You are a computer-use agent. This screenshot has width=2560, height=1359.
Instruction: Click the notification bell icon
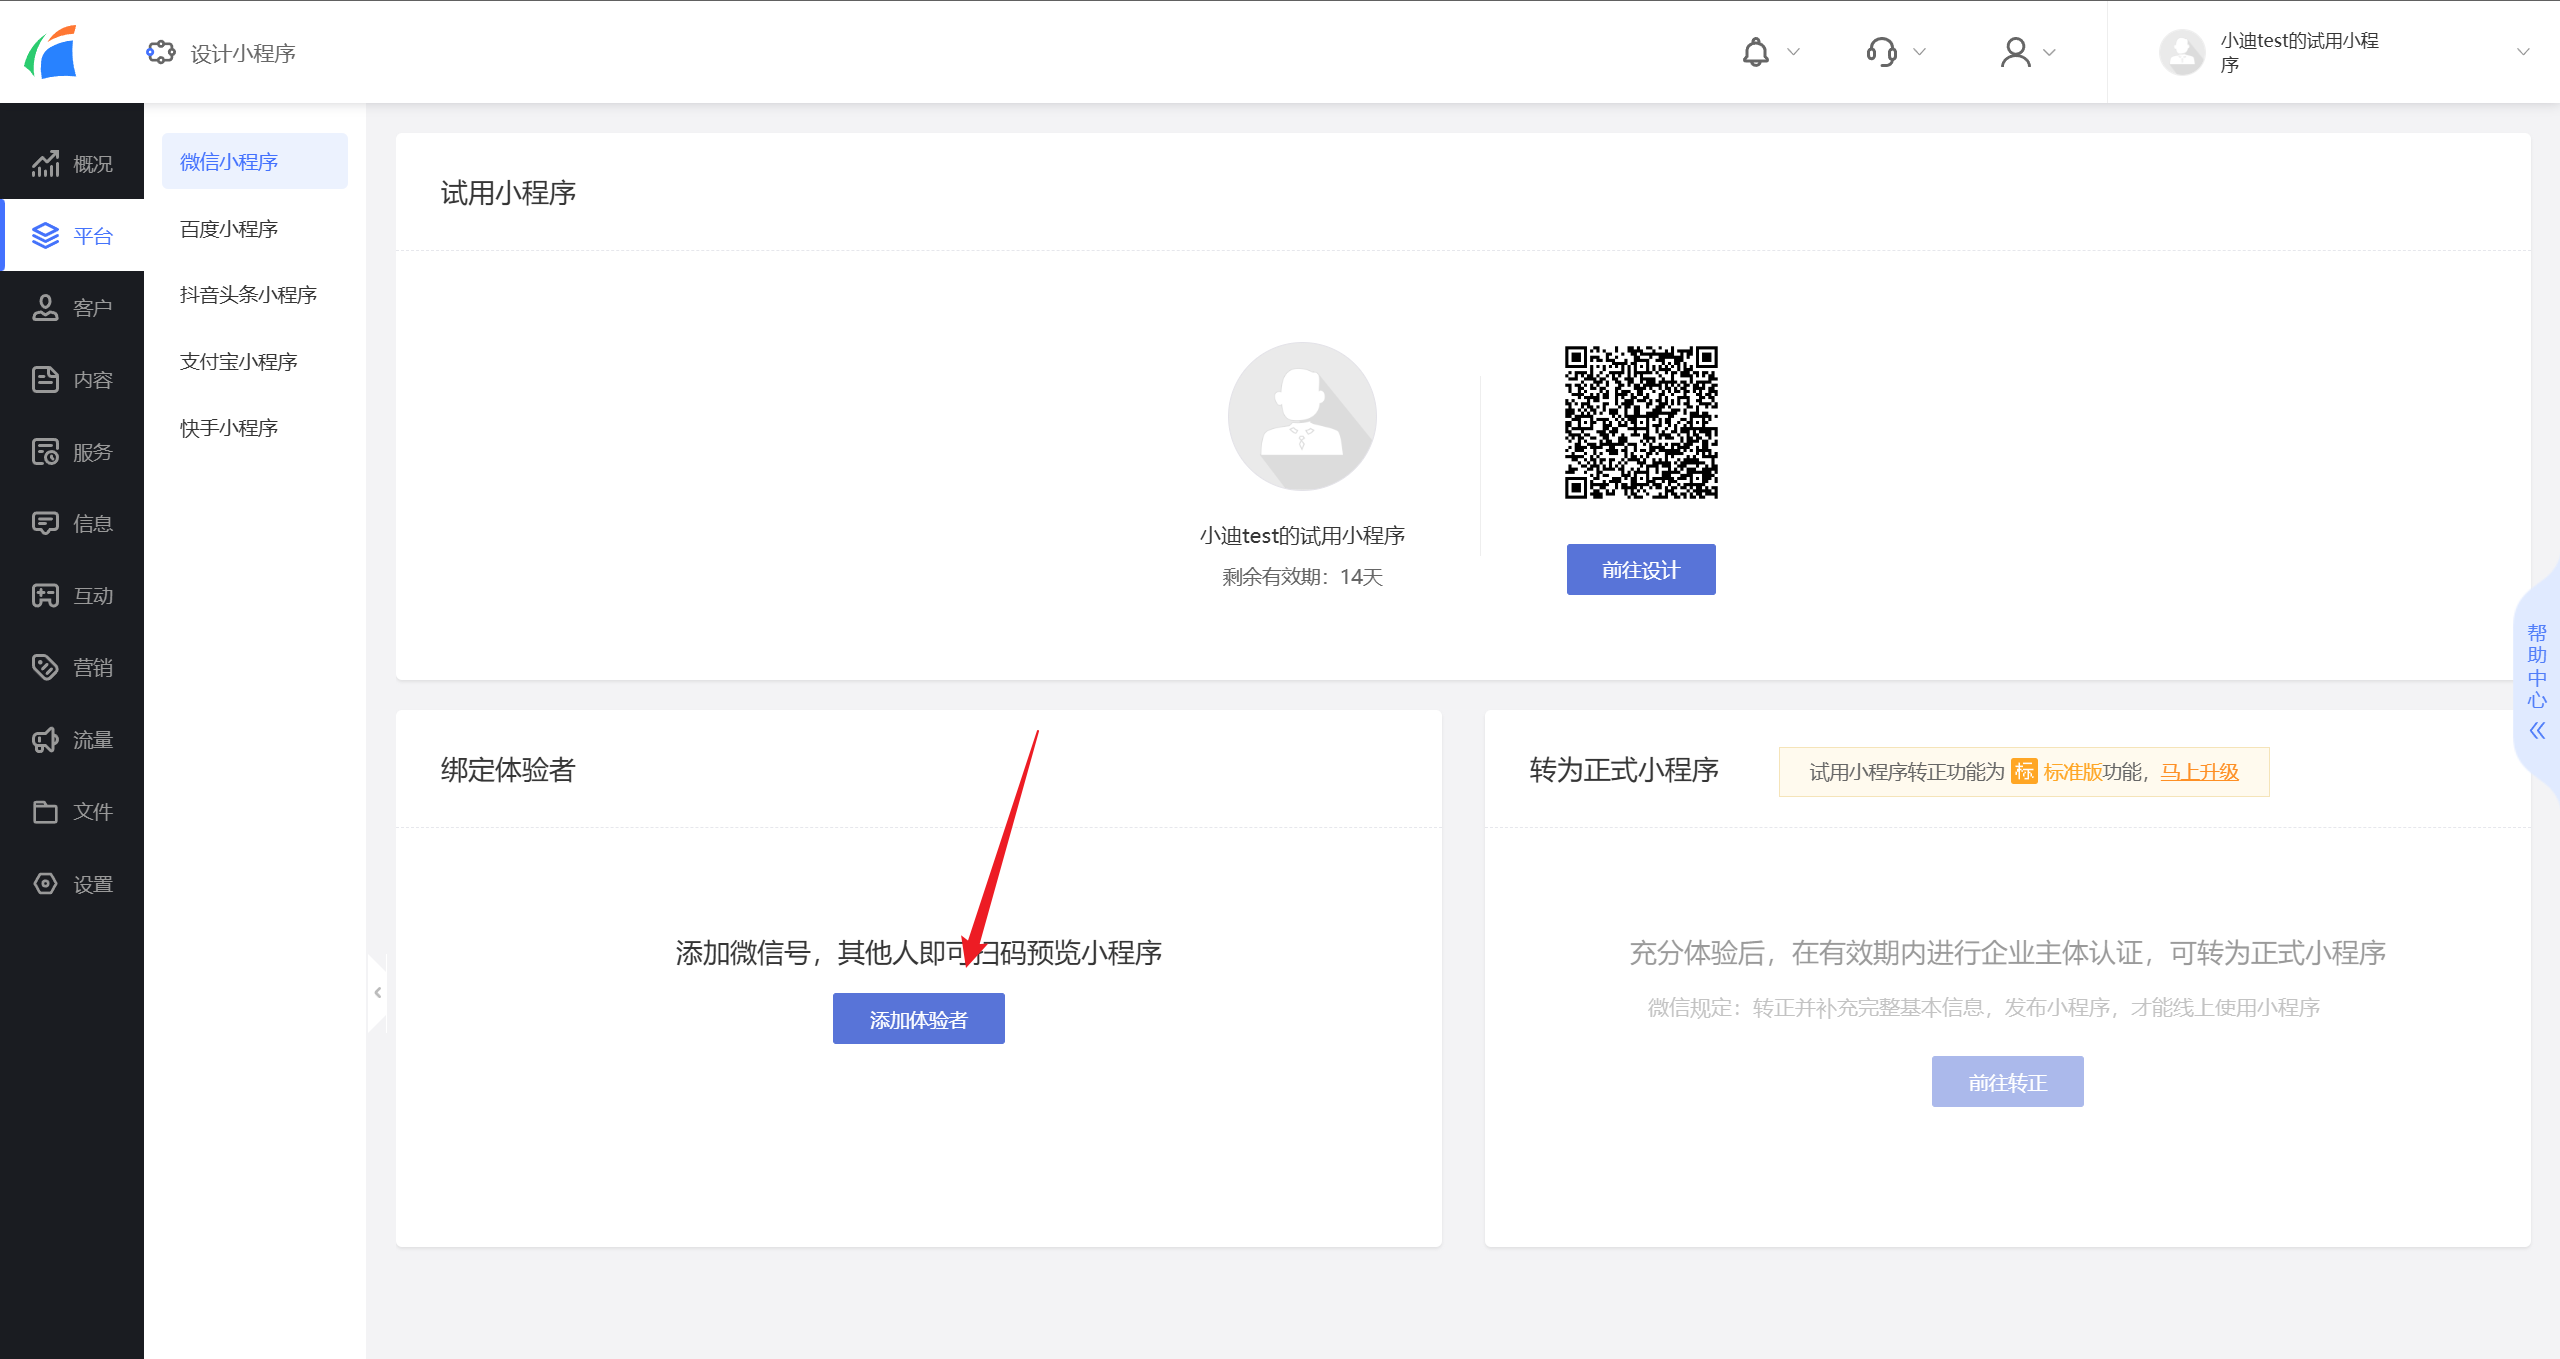pyautogui.click(x=1755, y=52)
